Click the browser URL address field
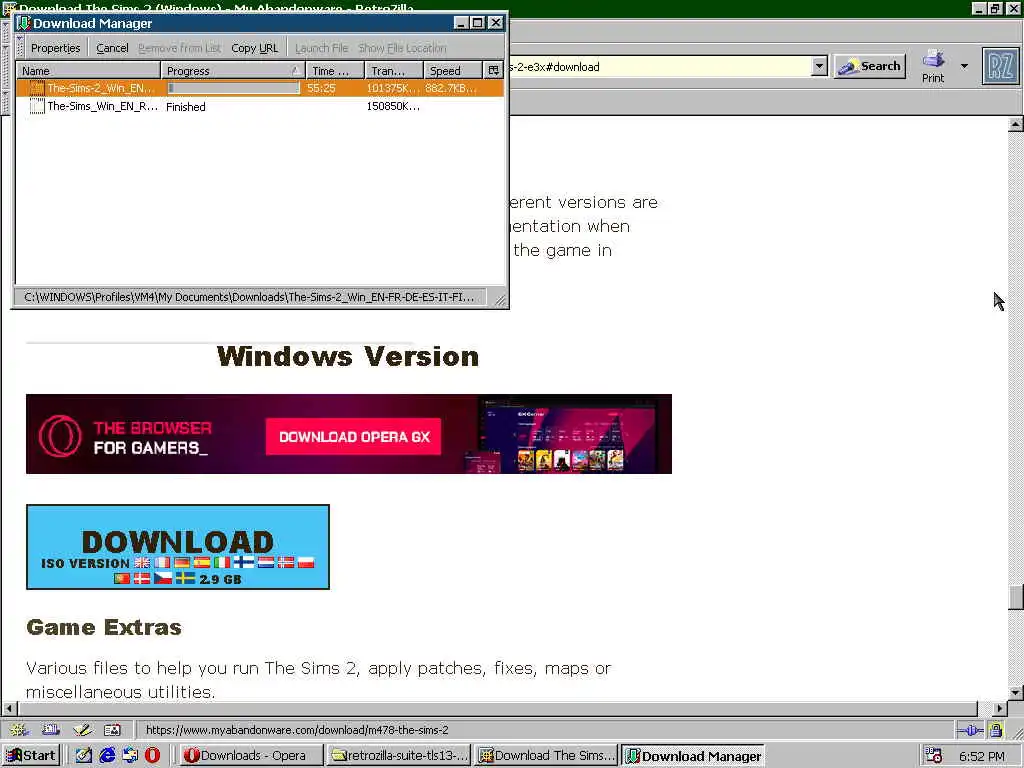The image size is (1024, 768). click(660, 66)
